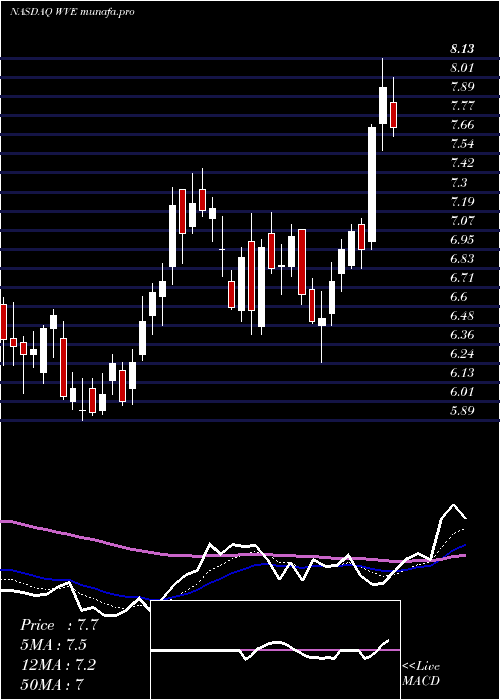The image size is (500, 700).
Task: Click the 8.13 price axis label
Action: [462, 49]
